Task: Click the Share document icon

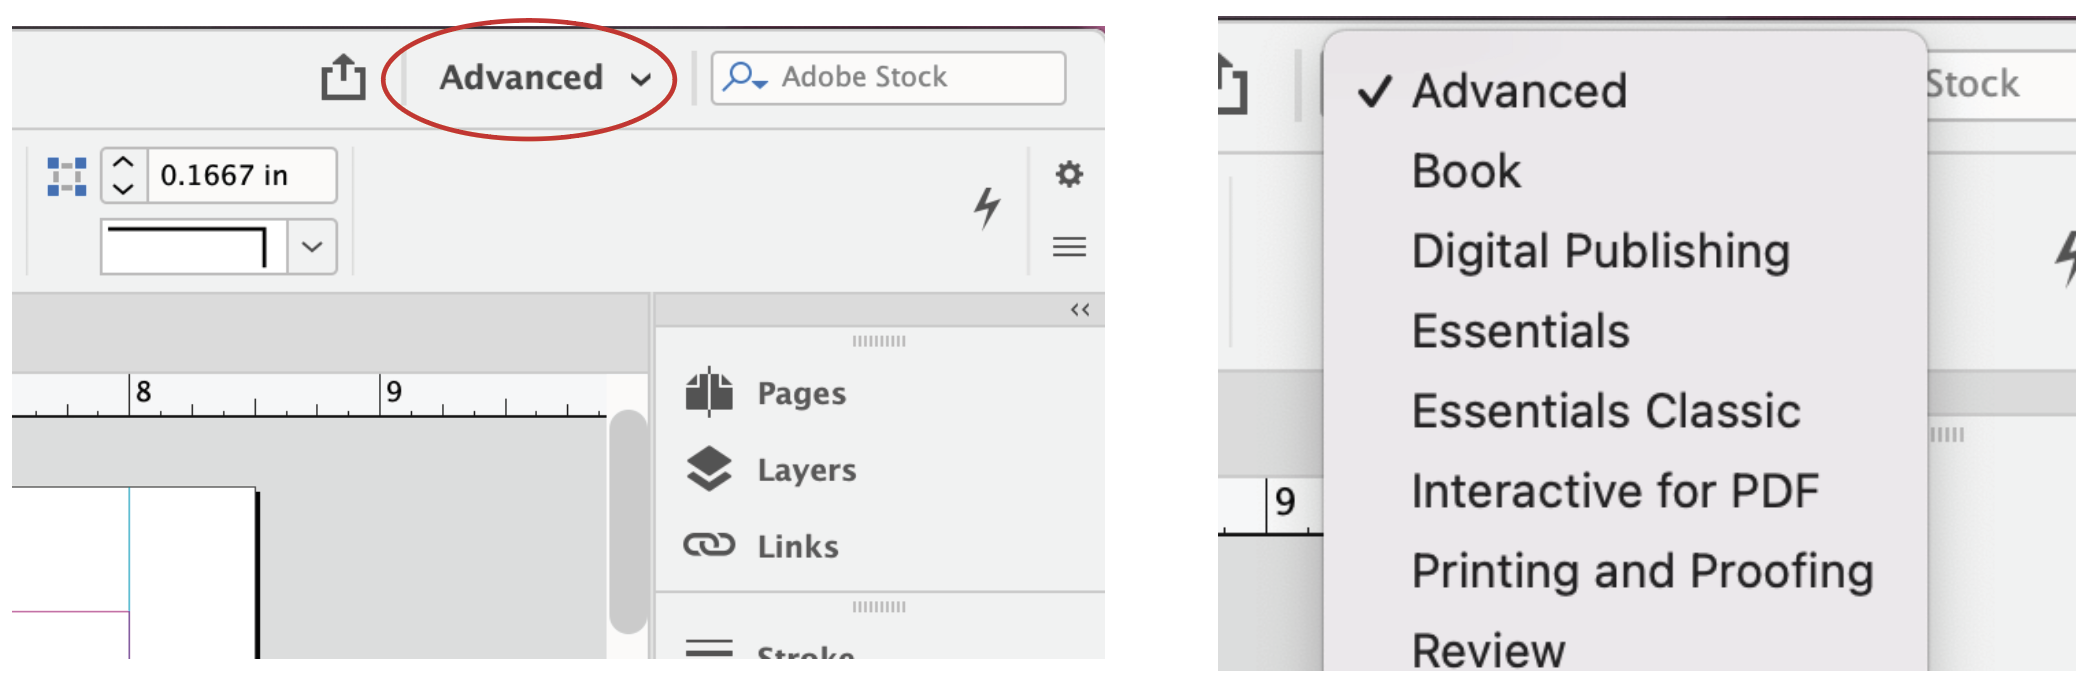Action: [343, 77]
